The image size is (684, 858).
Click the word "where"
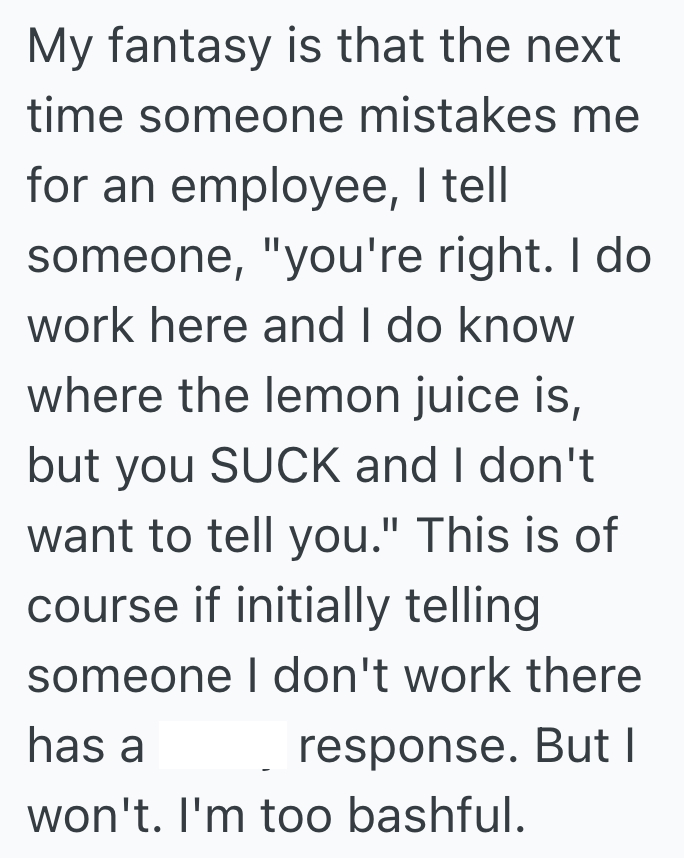96,399
